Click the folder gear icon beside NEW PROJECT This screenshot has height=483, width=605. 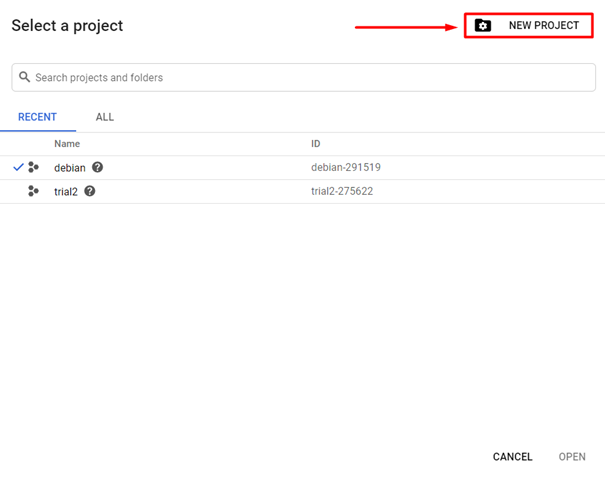pos(483,25)
